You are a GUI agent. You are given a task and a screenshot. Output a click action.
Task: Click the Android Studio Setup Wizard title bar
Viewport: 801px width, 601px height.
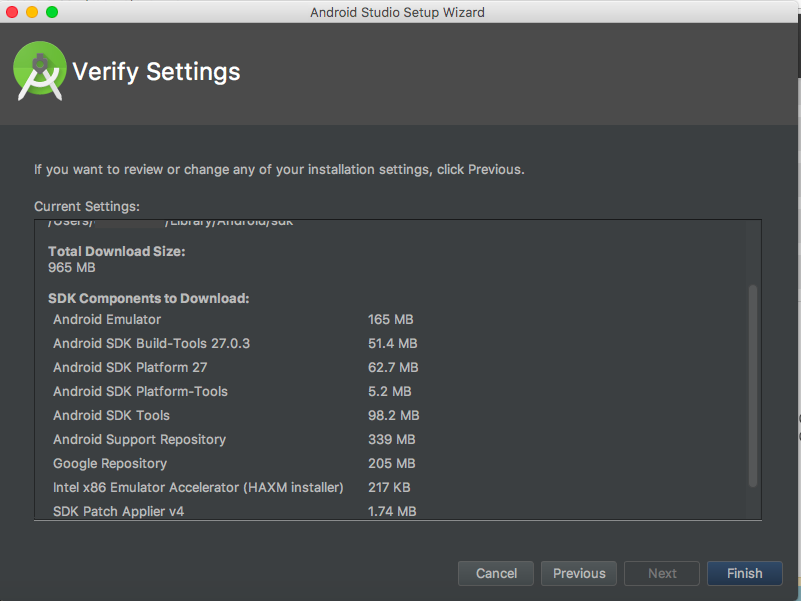click(400, 12)
